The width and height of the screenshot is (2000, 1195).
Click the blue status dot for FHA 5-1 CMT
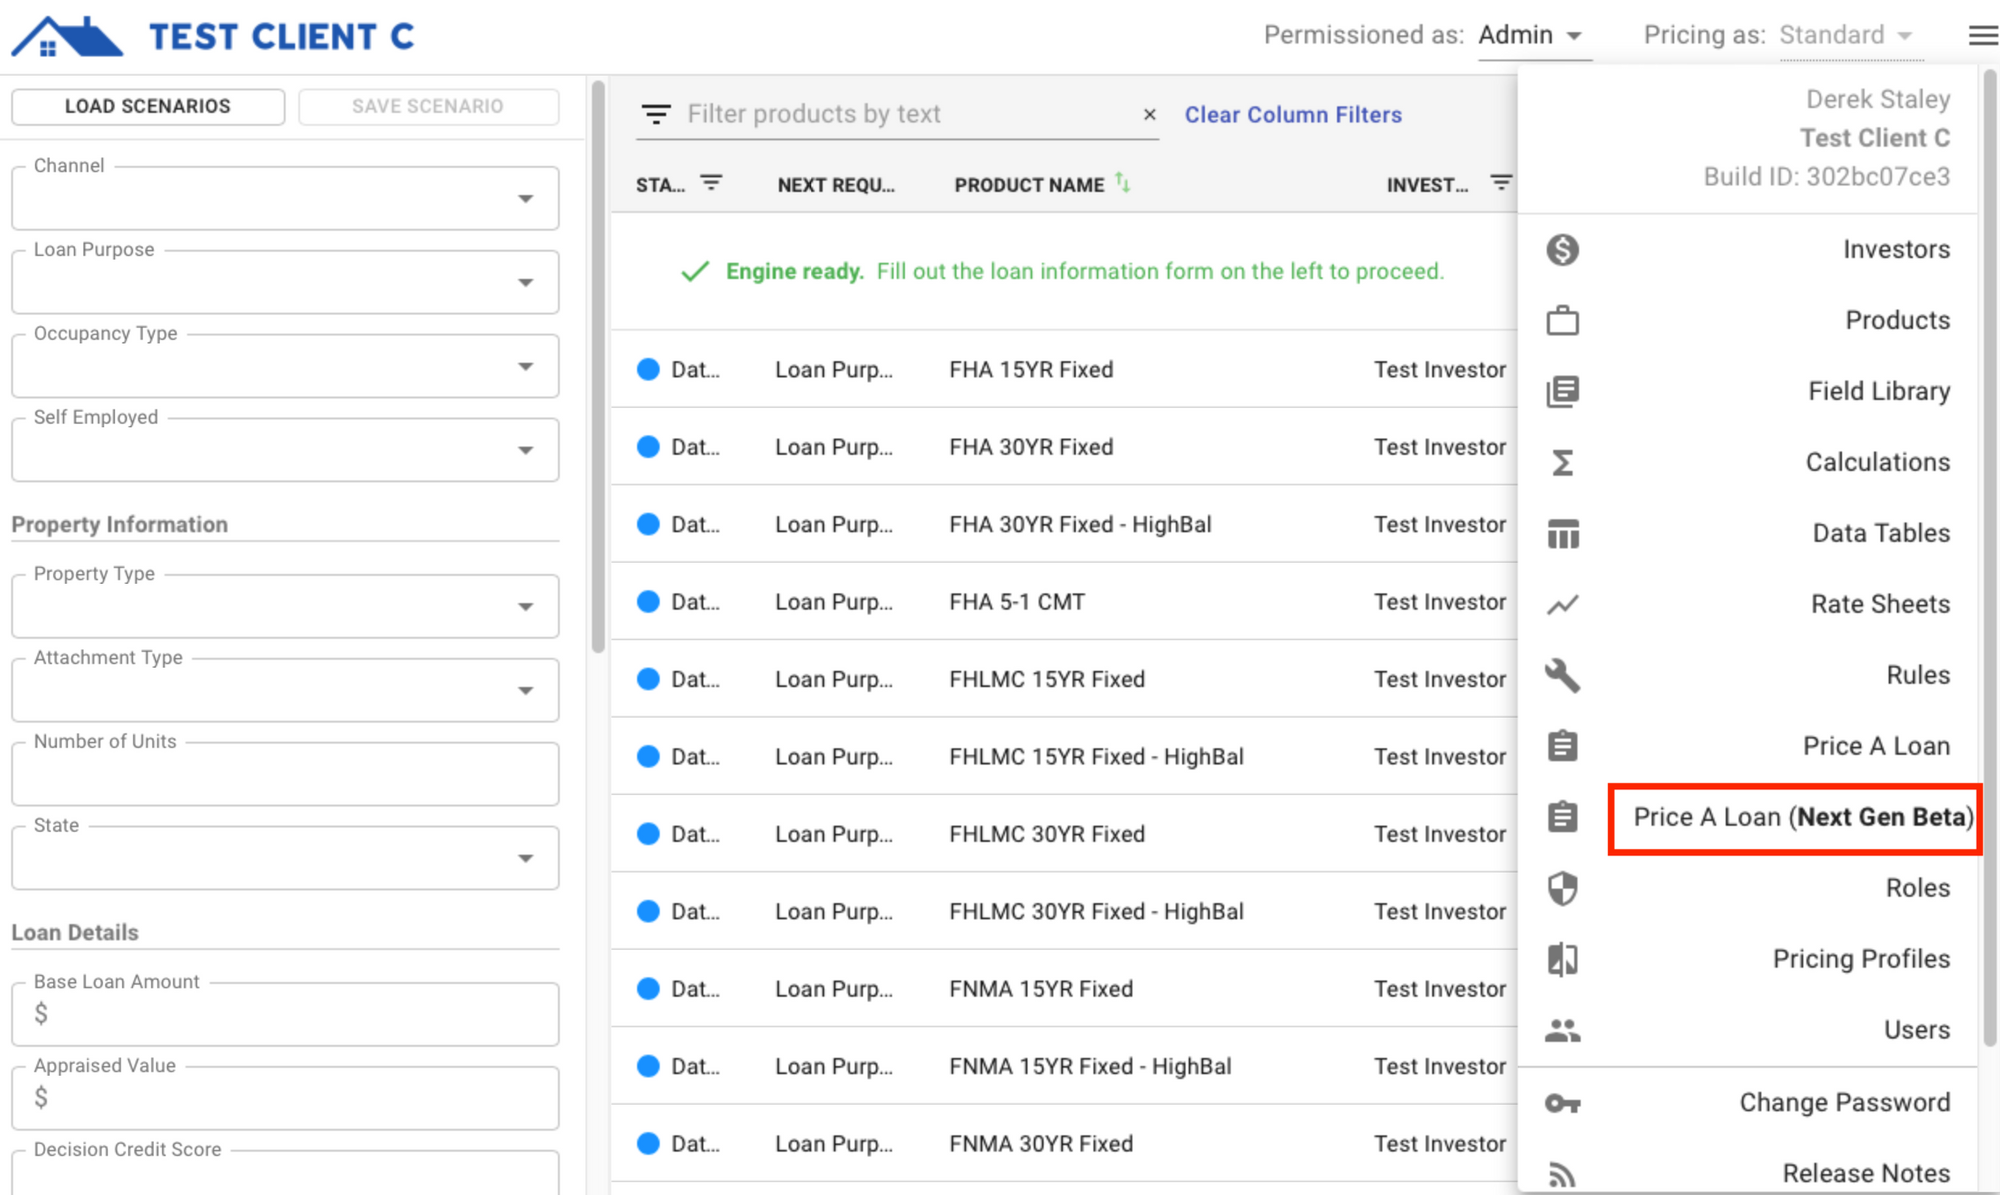(x=648, y=602)
